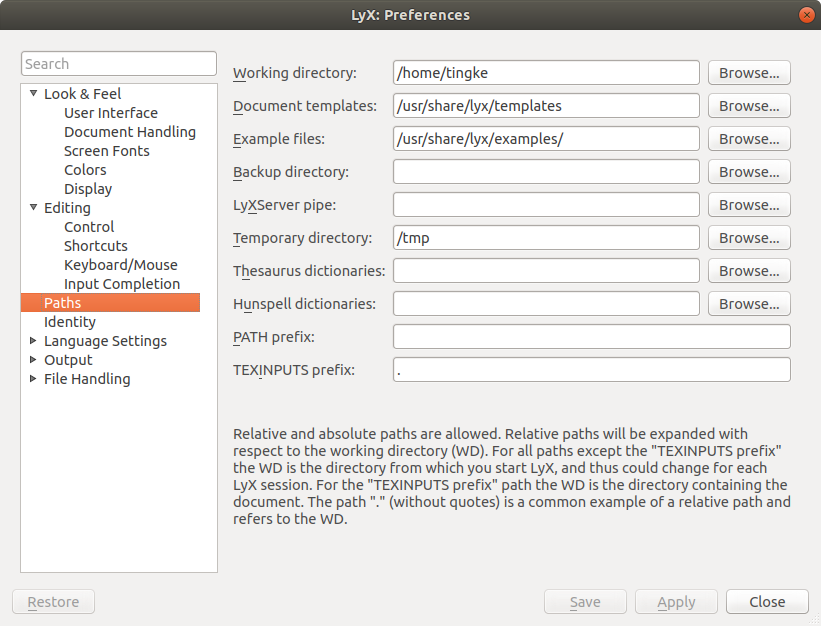Image resolution: width=821 pixels, height=626 pixels.
Task: Click the TEXINPUTS prefix input box
Action: (591, 370)
